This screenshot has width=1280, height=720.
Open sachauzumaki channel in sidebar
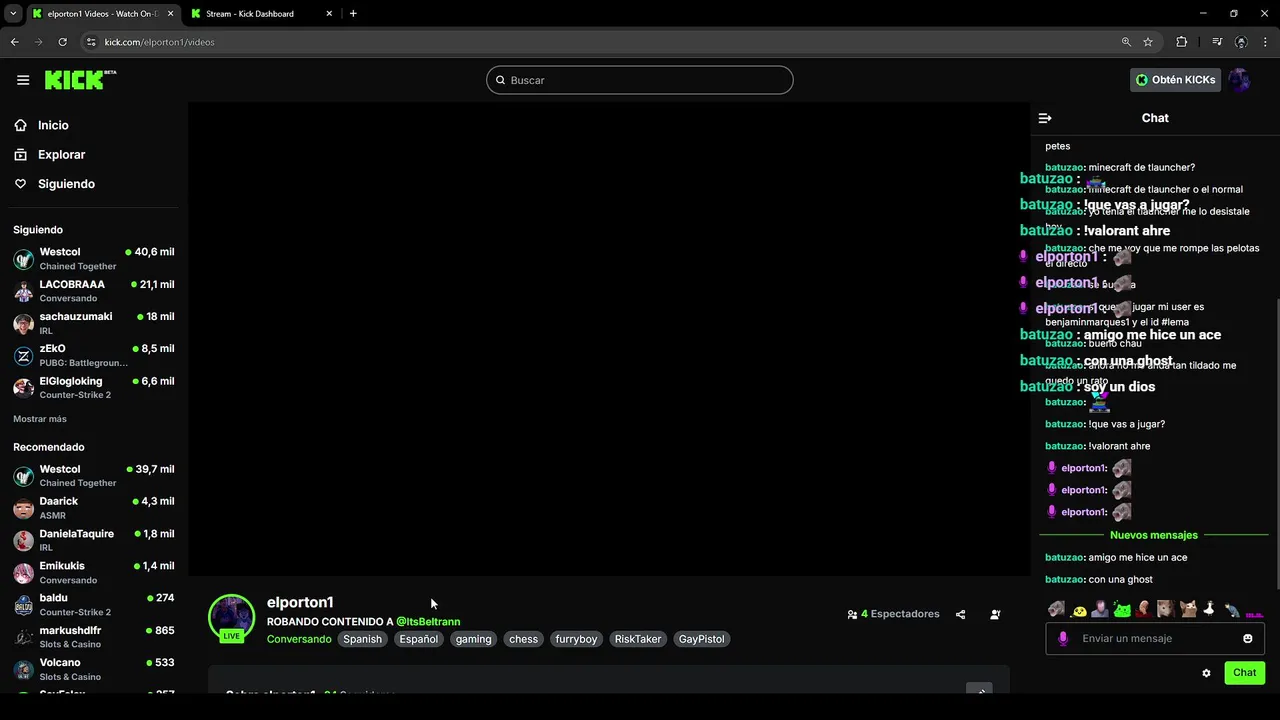click(94, 323)
